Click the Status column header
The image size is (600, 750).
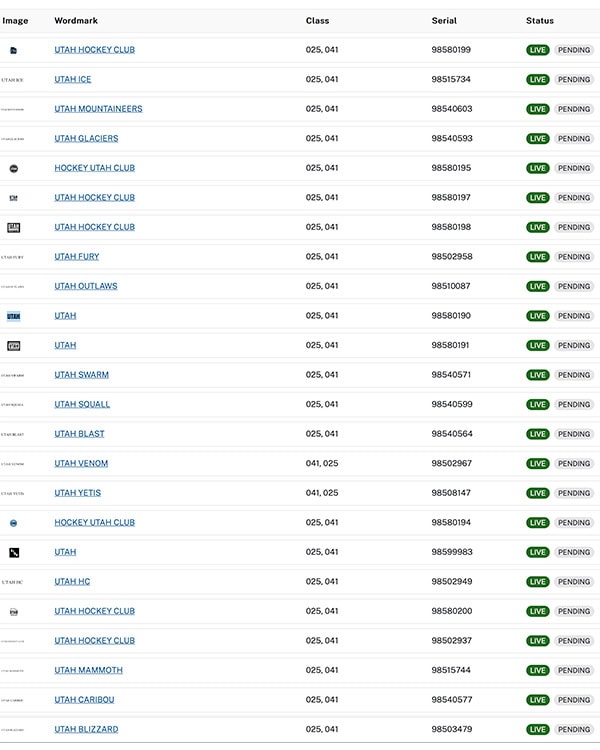(x=540, y=21)
